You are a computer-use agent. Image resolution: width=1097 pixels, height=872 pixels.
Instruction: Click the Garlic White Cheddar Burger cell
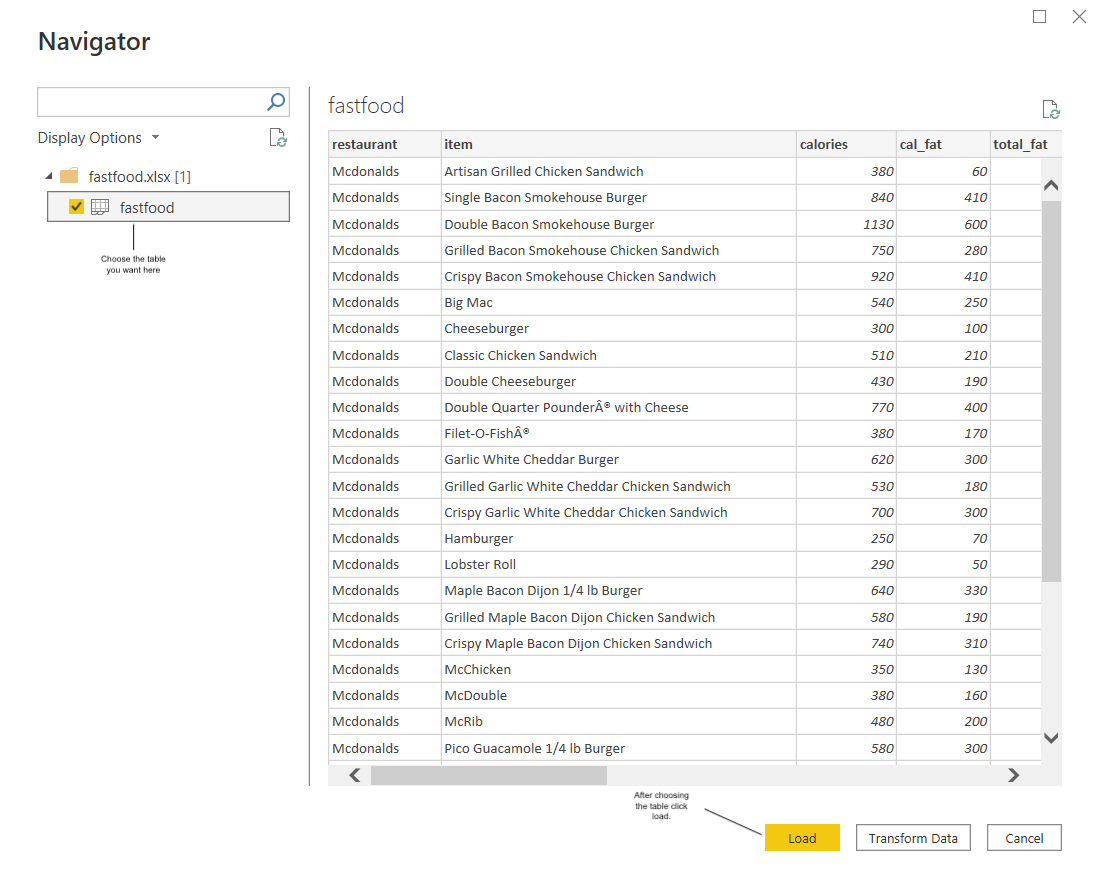click(618, 459)
